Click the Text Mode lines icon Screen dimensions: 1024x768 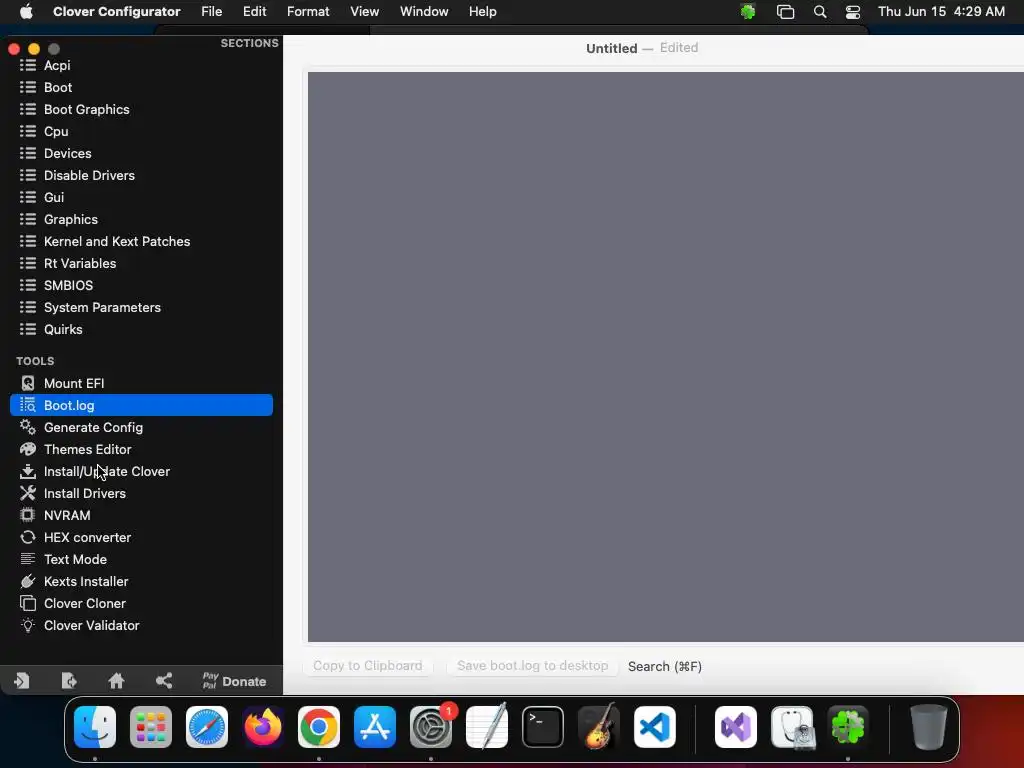[x=27, y=559]
